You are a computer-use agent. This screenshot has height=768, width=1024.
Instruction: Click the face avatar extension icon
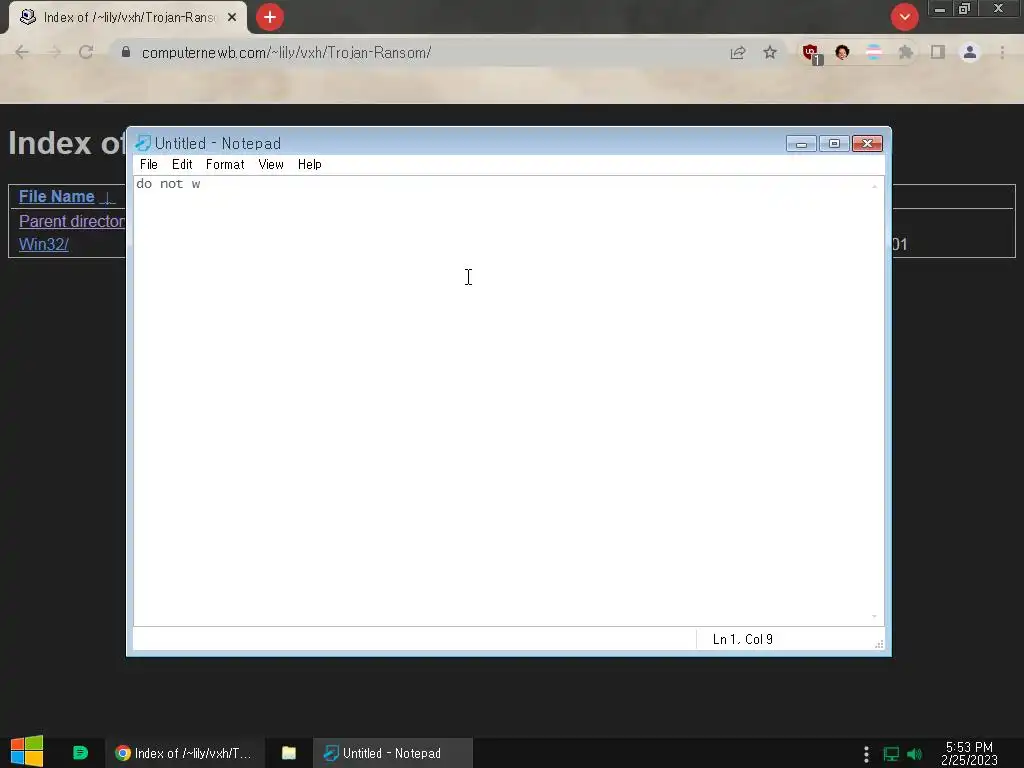point(842,52)
